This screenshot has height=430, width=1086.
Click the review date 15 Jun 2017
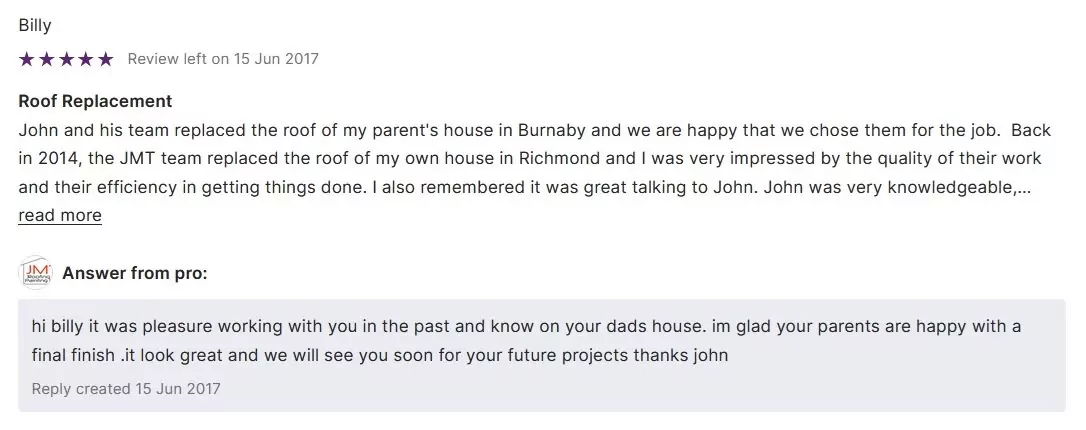click(276, 59)
